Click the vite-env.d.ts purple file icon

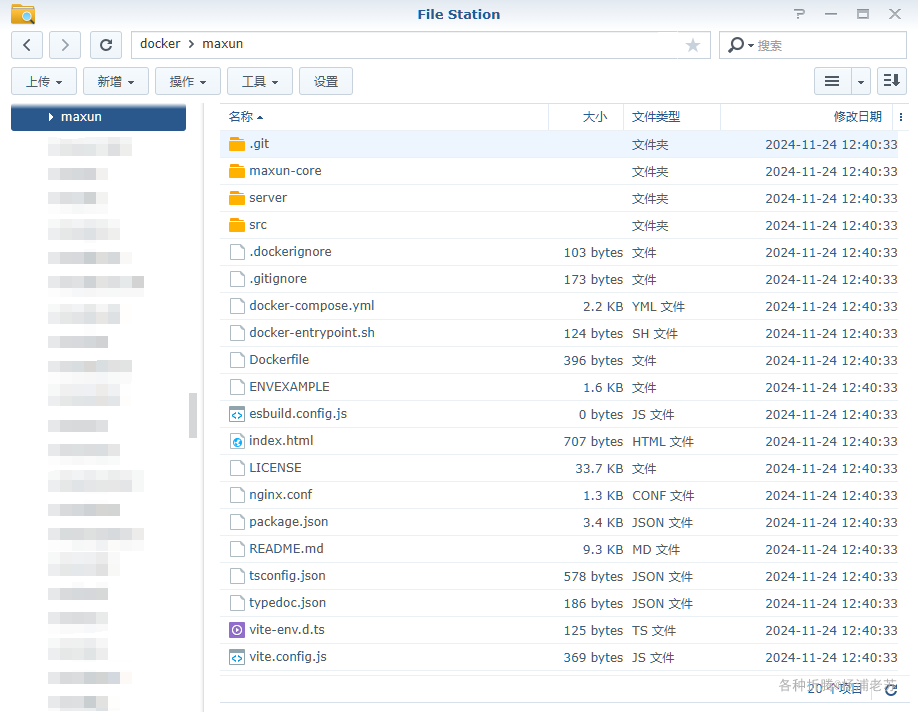tap(237, 630)
